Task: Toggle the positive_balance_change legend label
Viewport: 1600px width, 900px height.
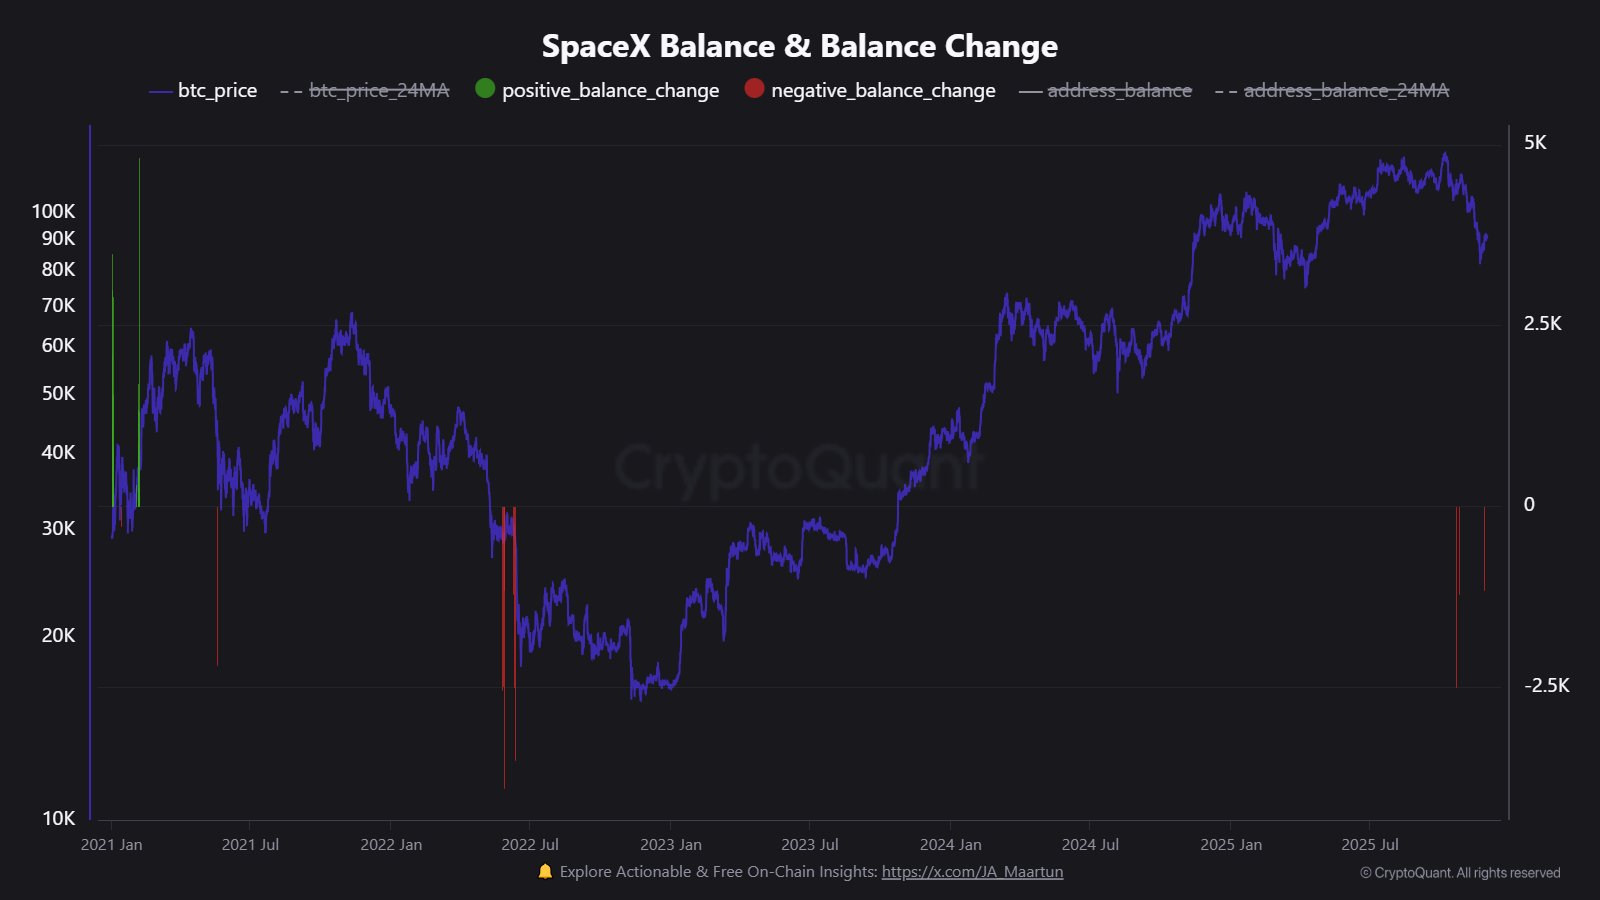Action: (610, 90)
